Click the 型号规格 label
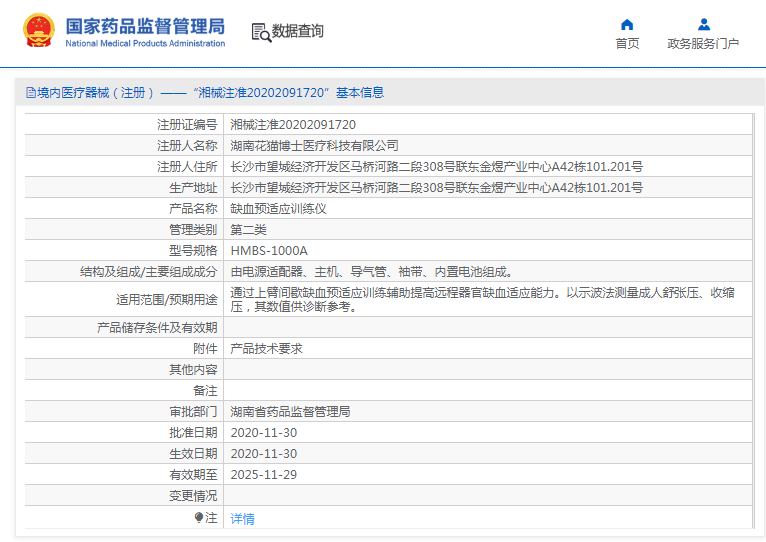 pos(193,251)
